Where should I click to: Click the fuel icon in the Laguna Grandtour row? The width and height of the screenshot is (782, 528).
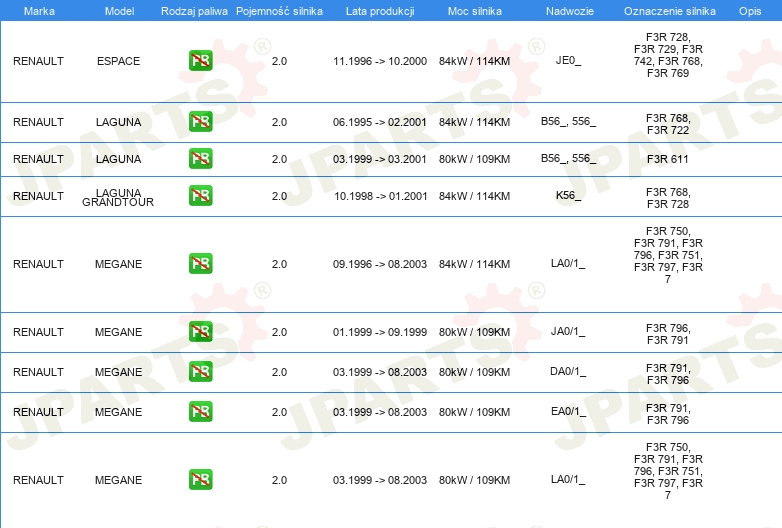pyautogui.click(x=200, y=196)
